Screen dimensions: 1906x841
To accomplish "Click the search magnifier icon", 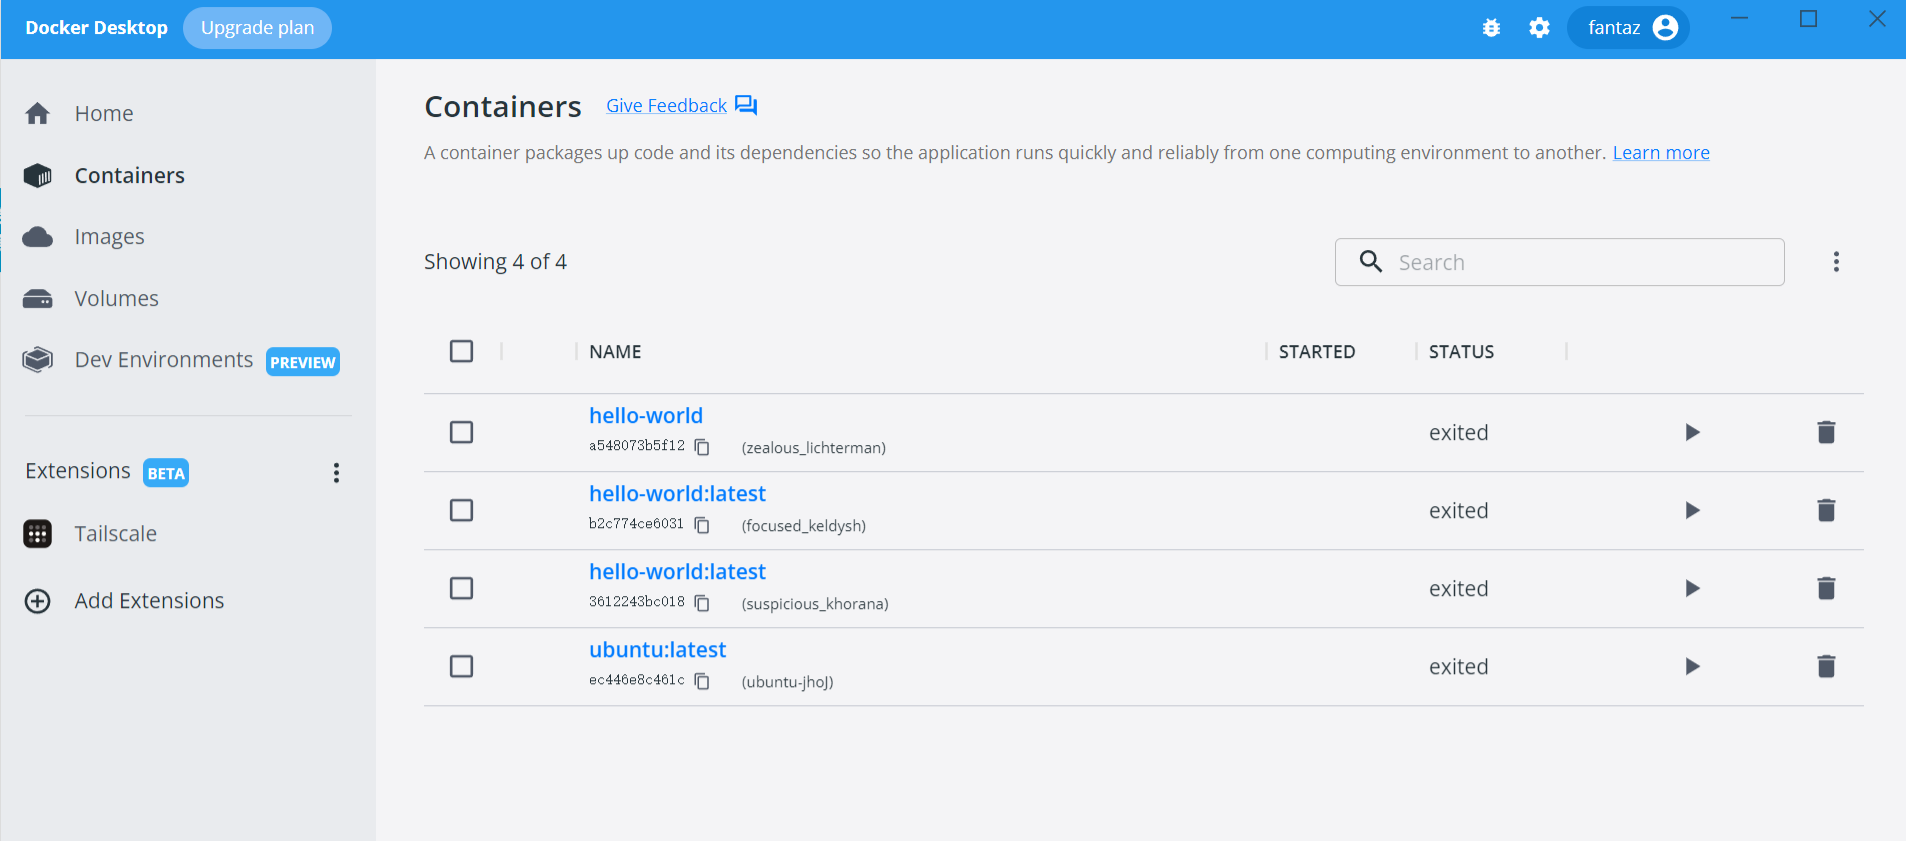I will coord(1371,262).
